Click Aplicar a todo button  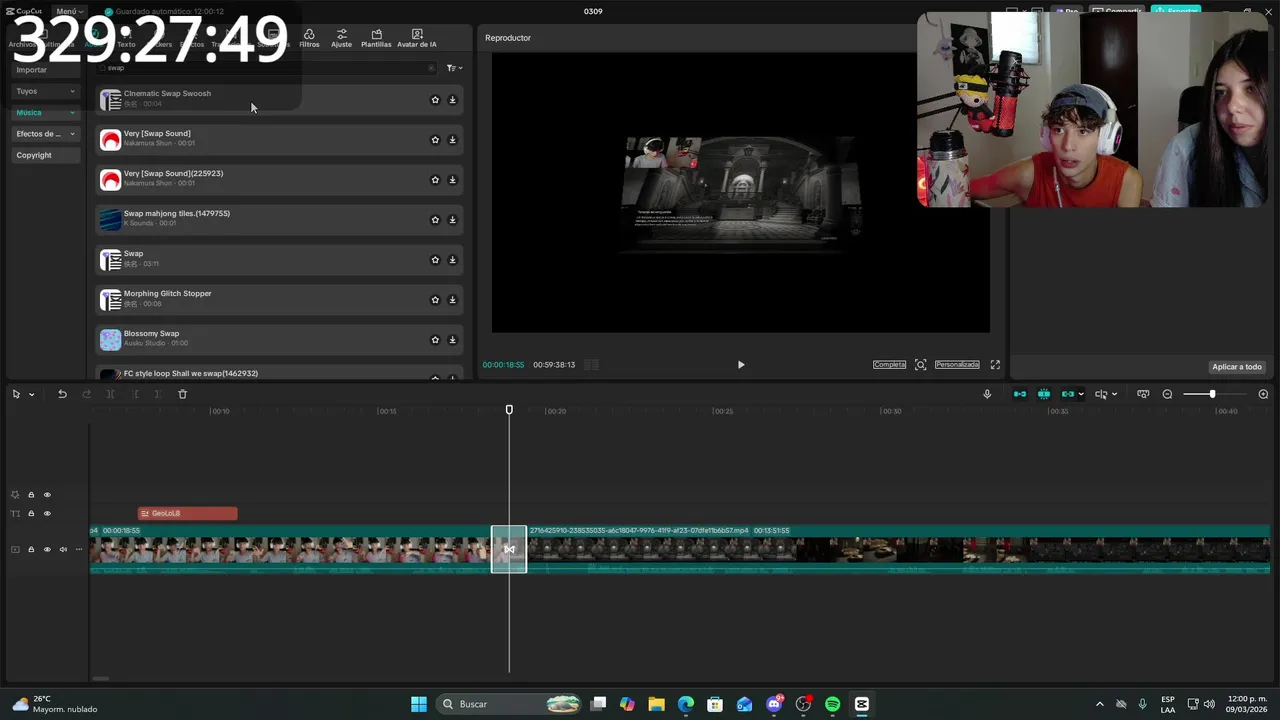click(1237, 367)
